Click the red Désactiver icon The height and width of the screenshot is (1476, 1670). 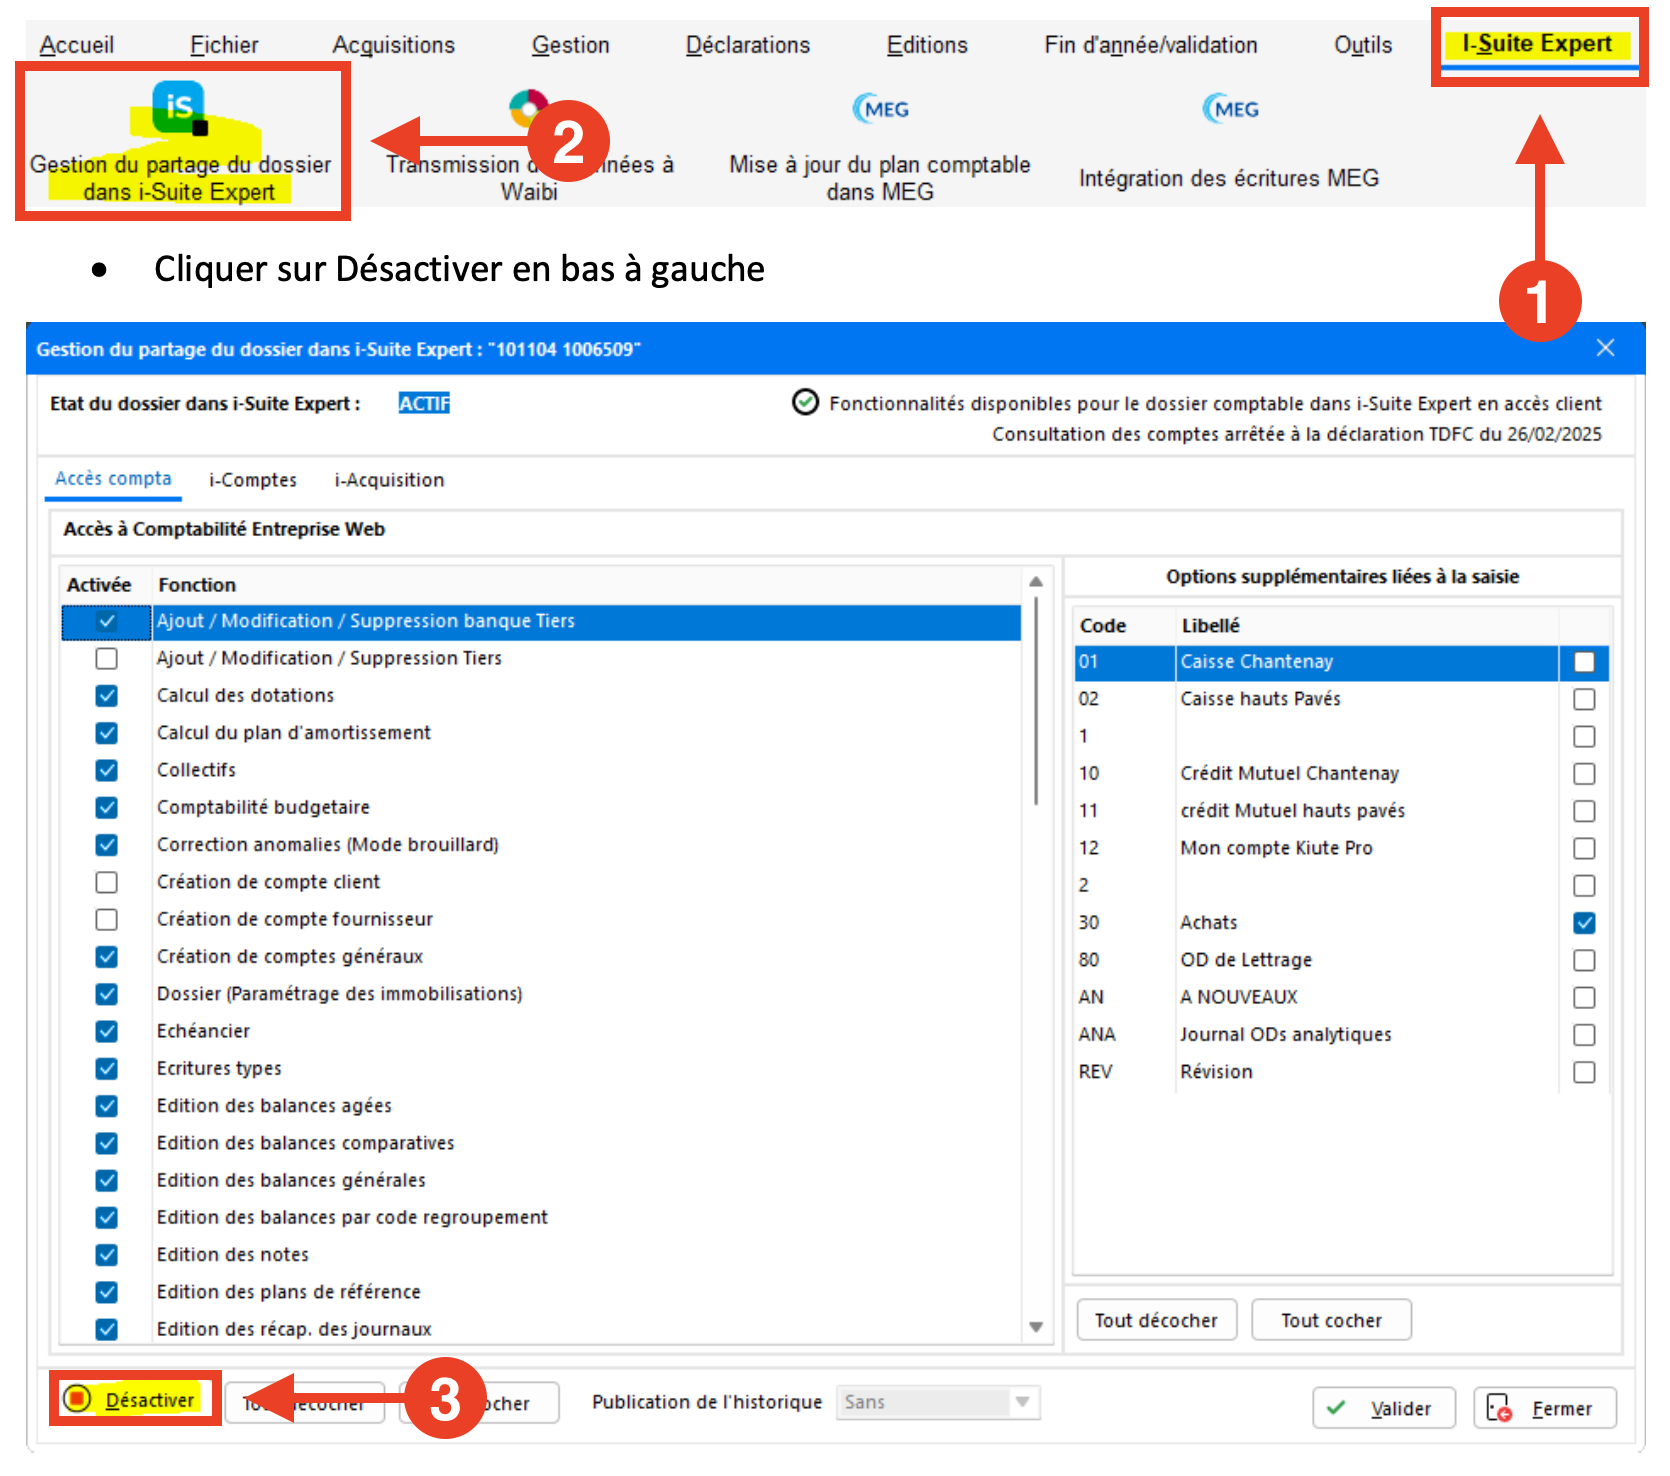click(x=77, y=1398)
